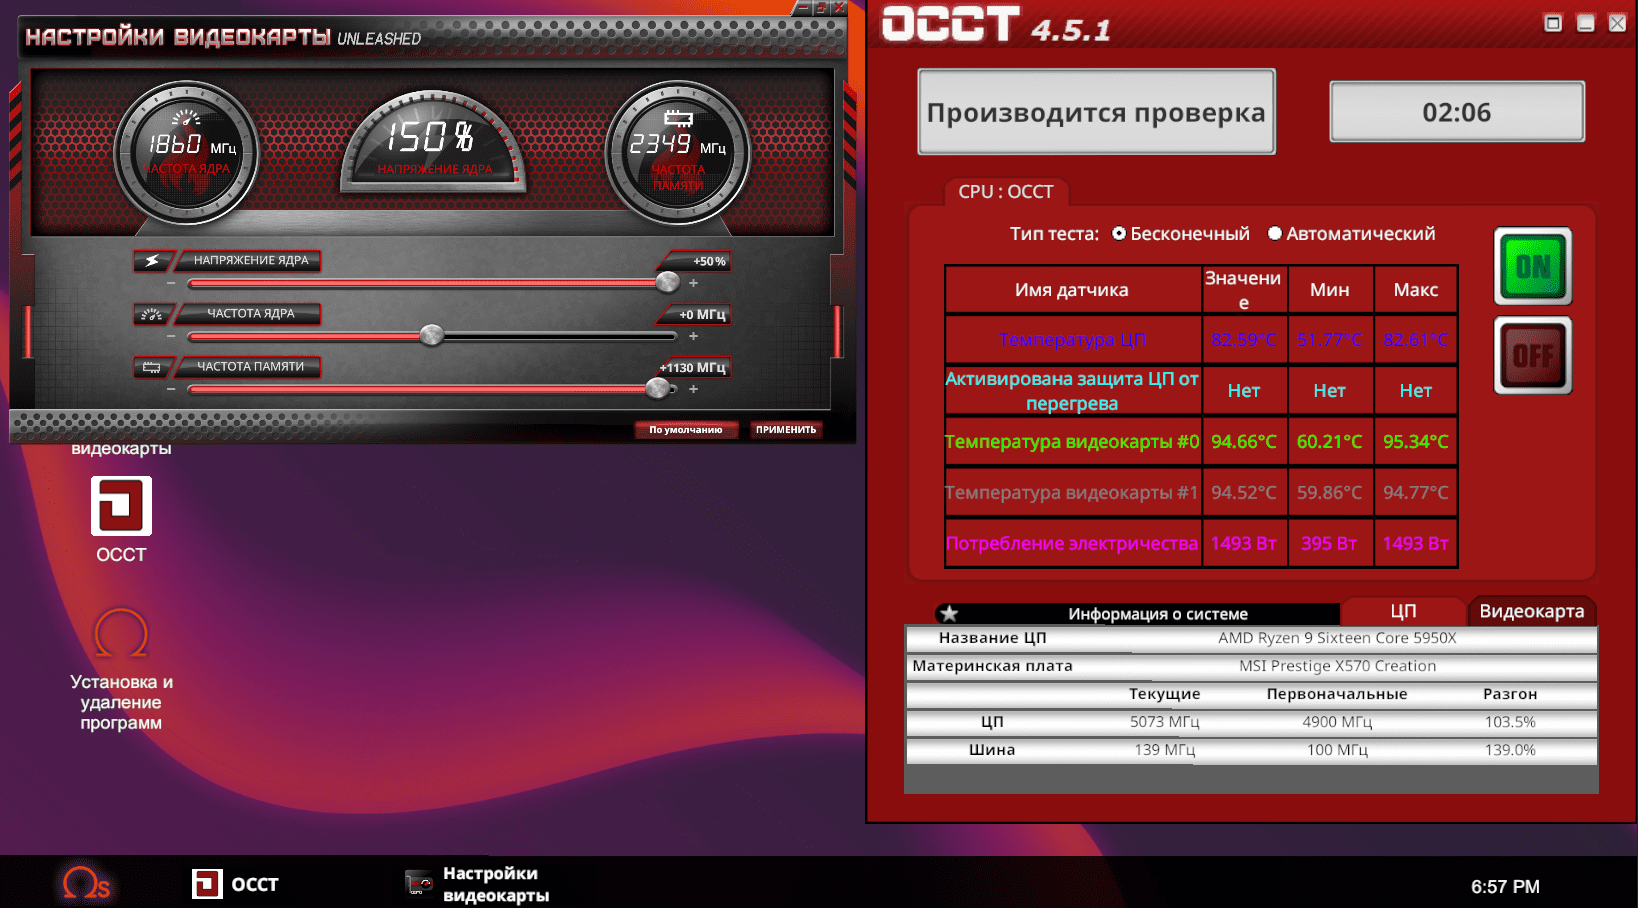1638x908 pixels.
Task: Increase core frequency with the plus button
Action: (x=693, y=336)
